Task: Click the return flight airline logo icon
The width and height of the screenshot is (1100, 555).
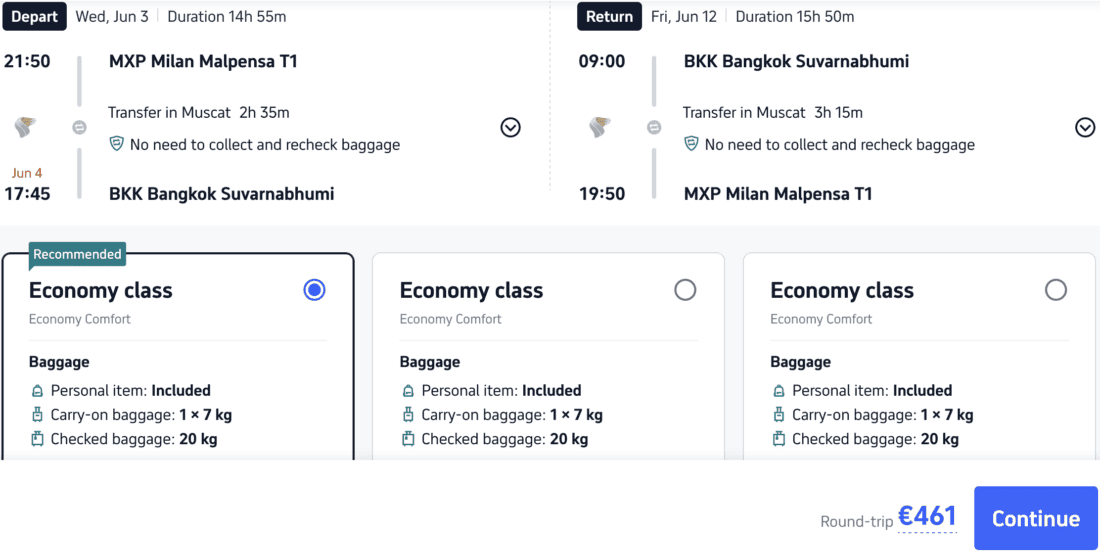Action: (600, 127)
